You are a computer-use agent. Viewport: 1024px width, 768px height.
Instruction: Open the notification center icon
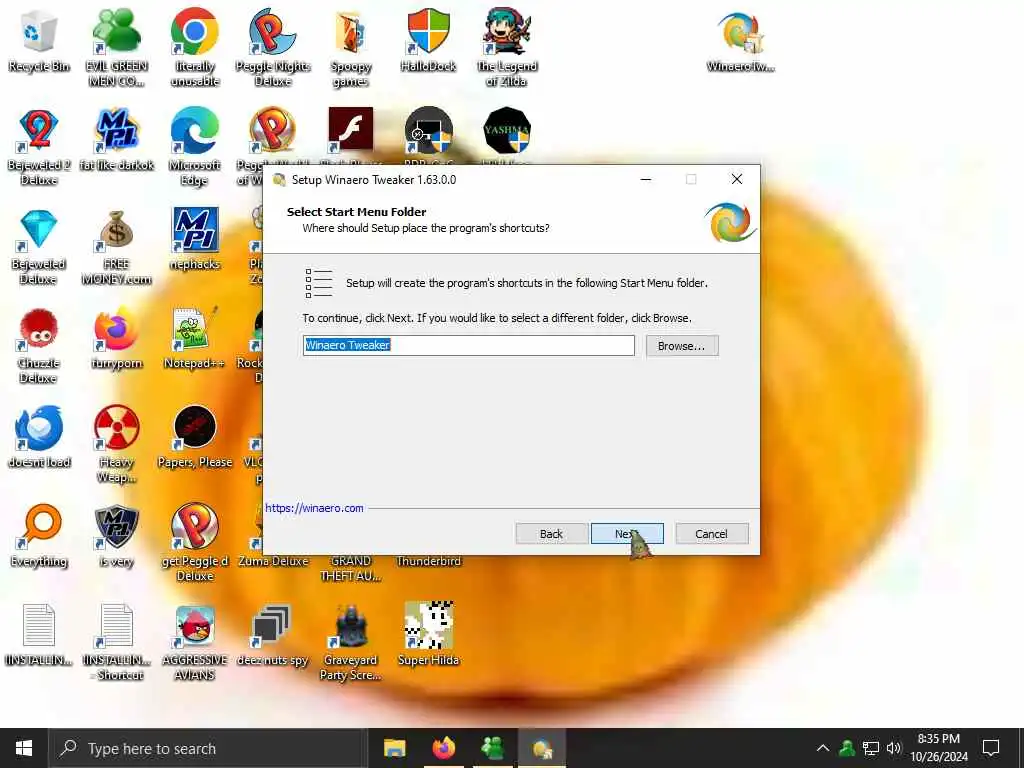(x=991, y=748)
